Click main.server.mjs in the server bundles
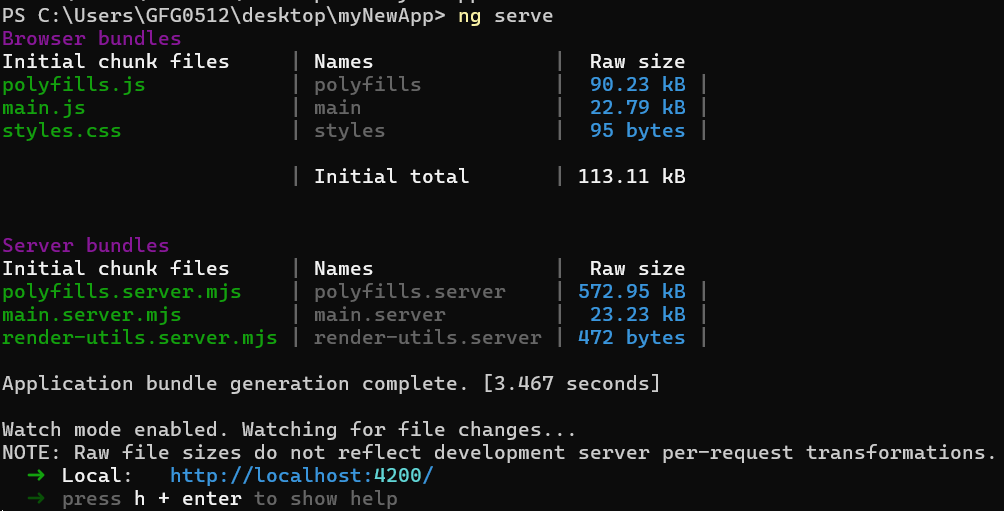1004x511 pixels. (x=92, y=315)
